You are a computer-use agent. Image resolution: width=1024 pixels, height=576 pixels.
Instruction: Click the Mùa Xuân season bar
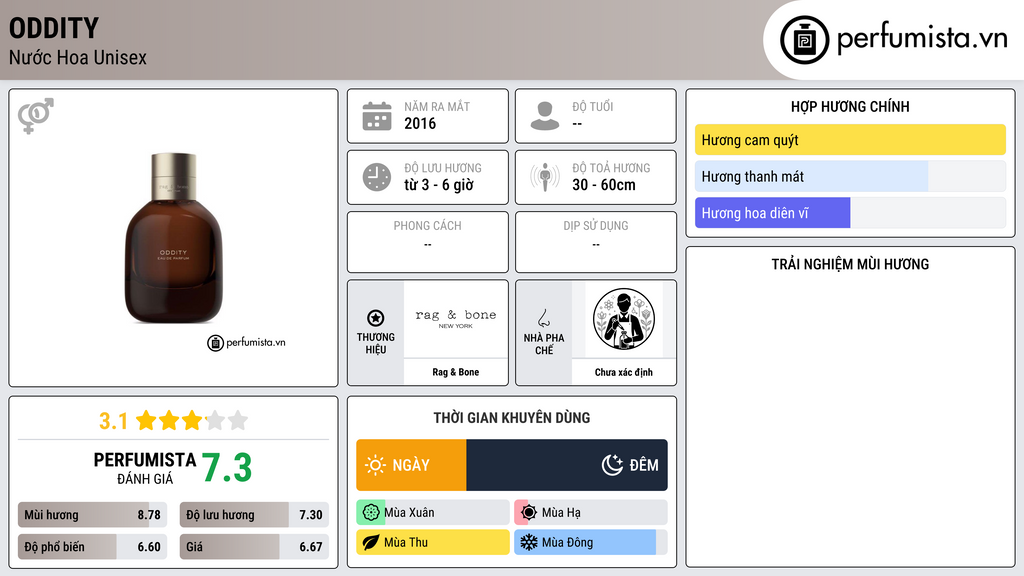(433, 513)
